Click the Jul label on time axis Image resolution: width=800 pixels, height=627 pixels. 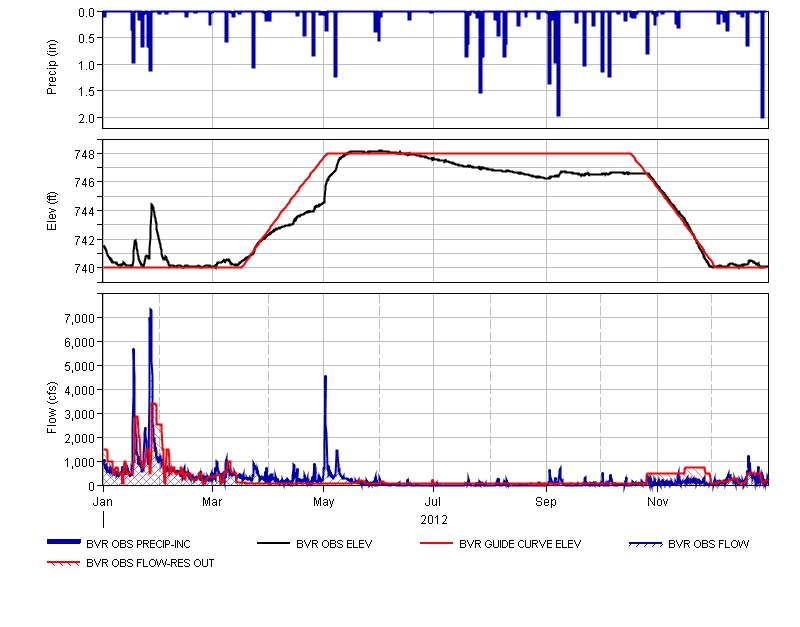click(433, 501)
